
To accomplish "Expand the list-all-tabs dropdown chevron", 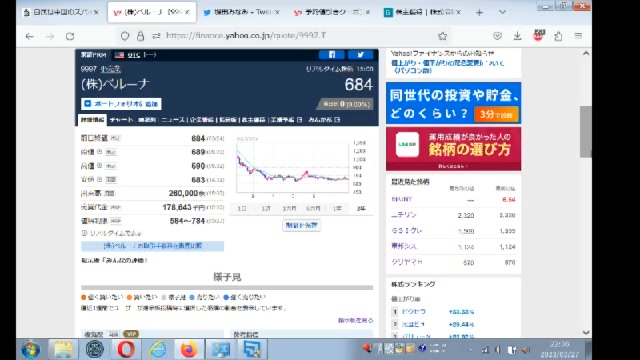I will [x=502, y=13].
